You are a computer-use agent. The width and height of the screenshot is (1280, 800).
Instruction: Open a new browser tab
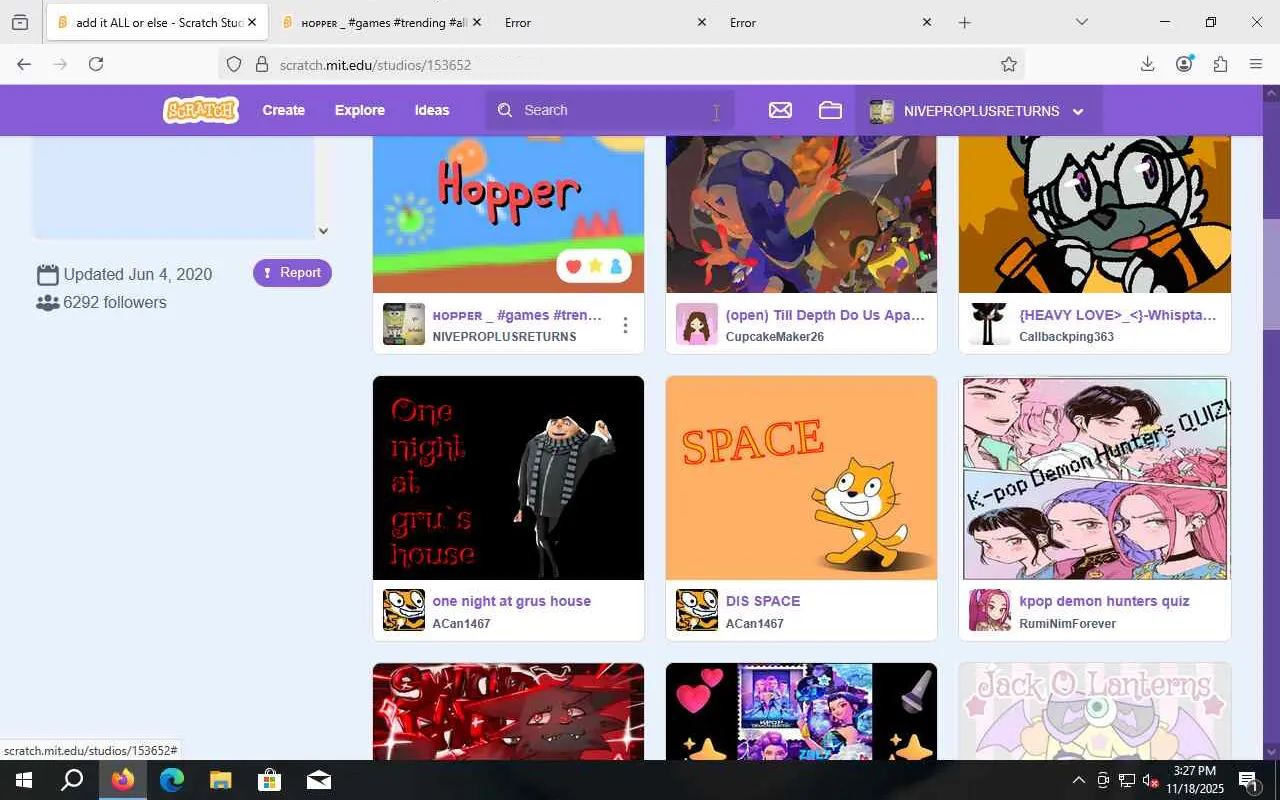(964, 22)
